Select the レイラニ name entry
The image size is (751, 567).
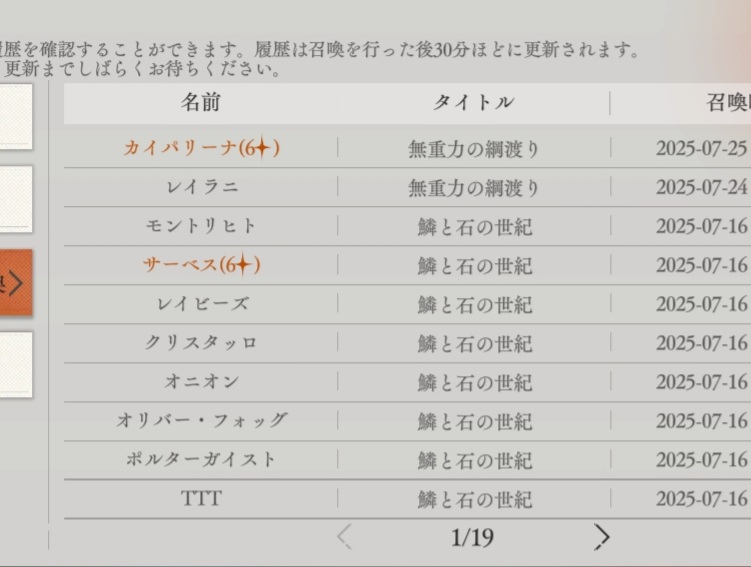pyautogui.click(x=201, y=187)
